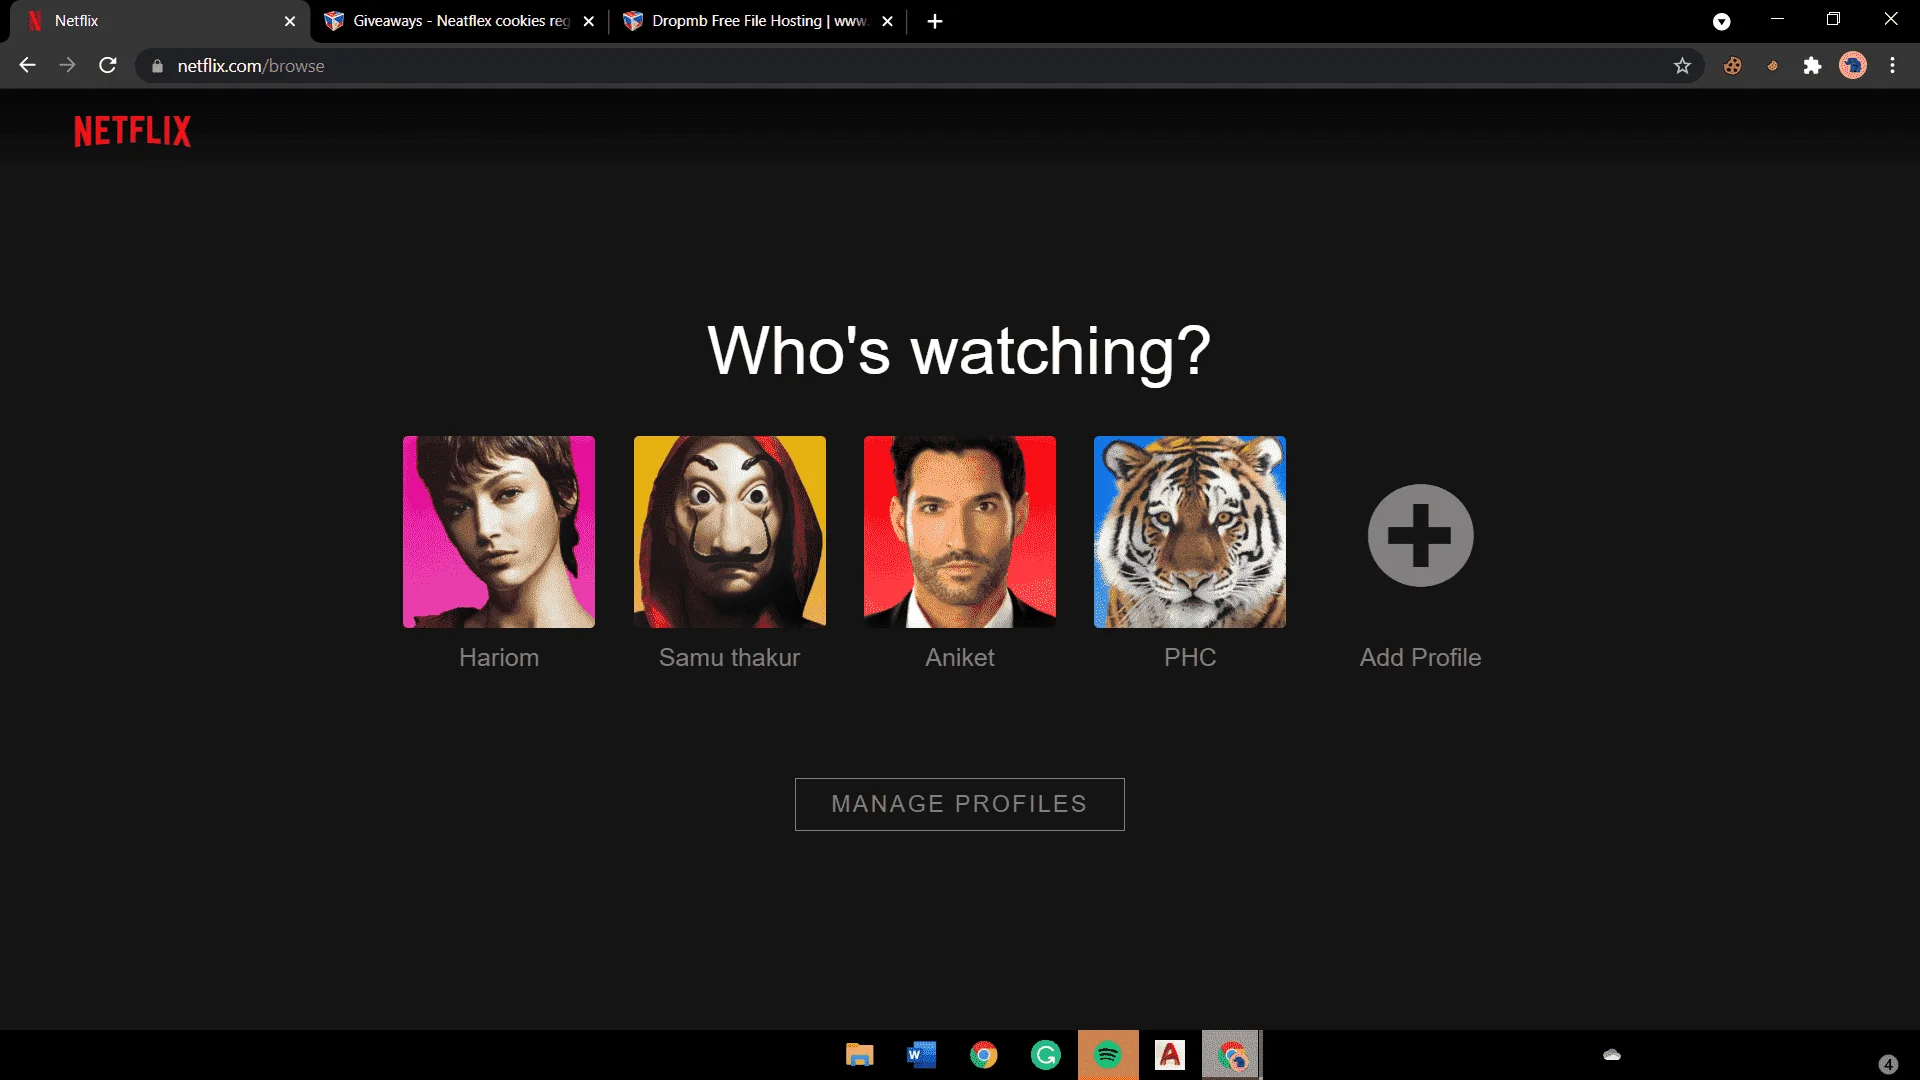
Task: Click the Netflix logo
Action: 132,131
